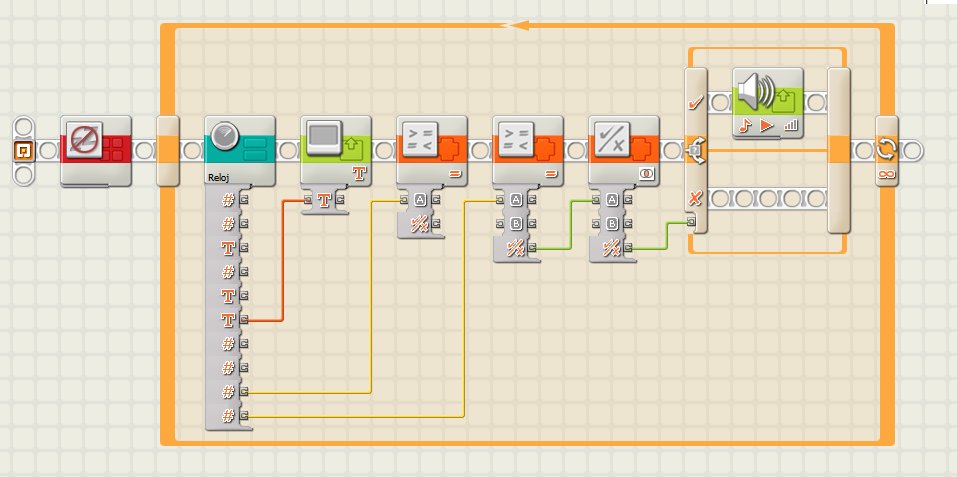Click the loop start bar

(168, 151)
